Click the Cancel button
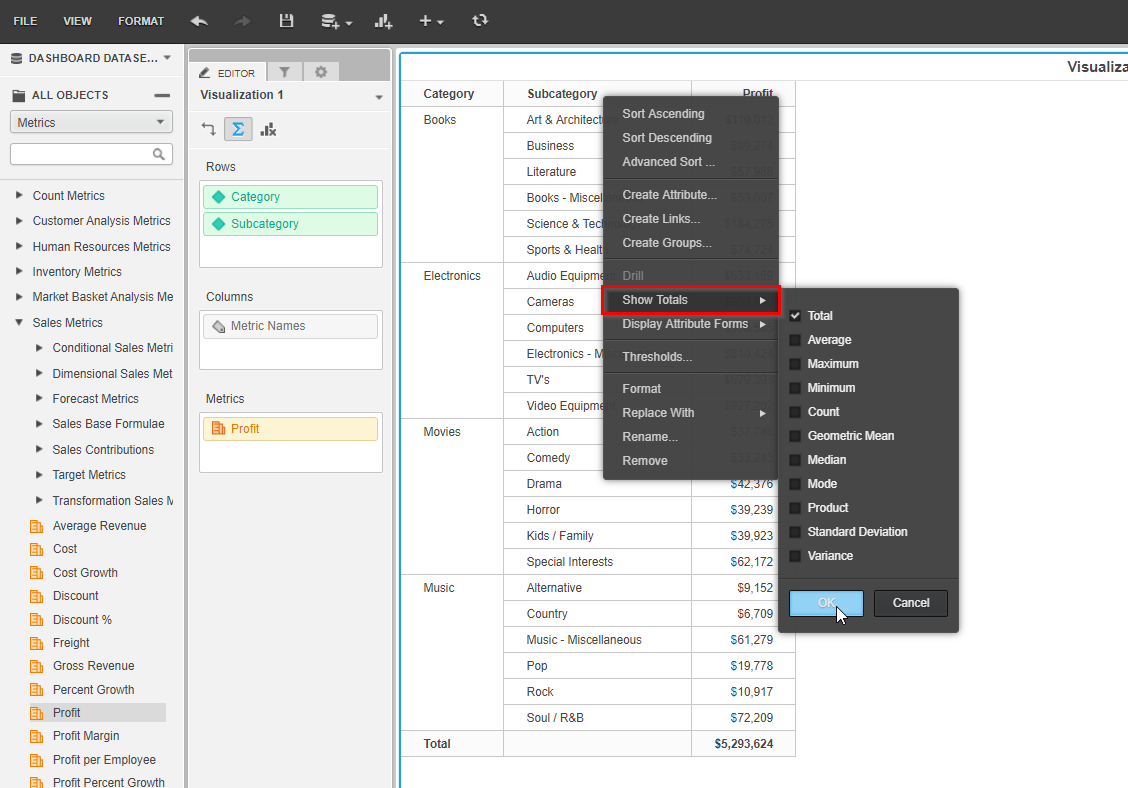 [x=910, y=603]
